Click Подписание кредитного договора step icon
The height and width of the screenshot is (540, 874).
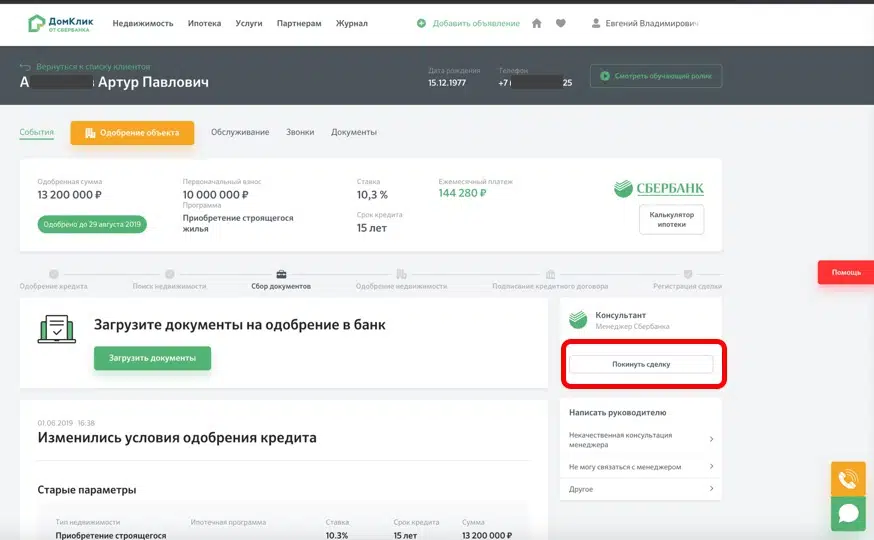pos(550,274)
